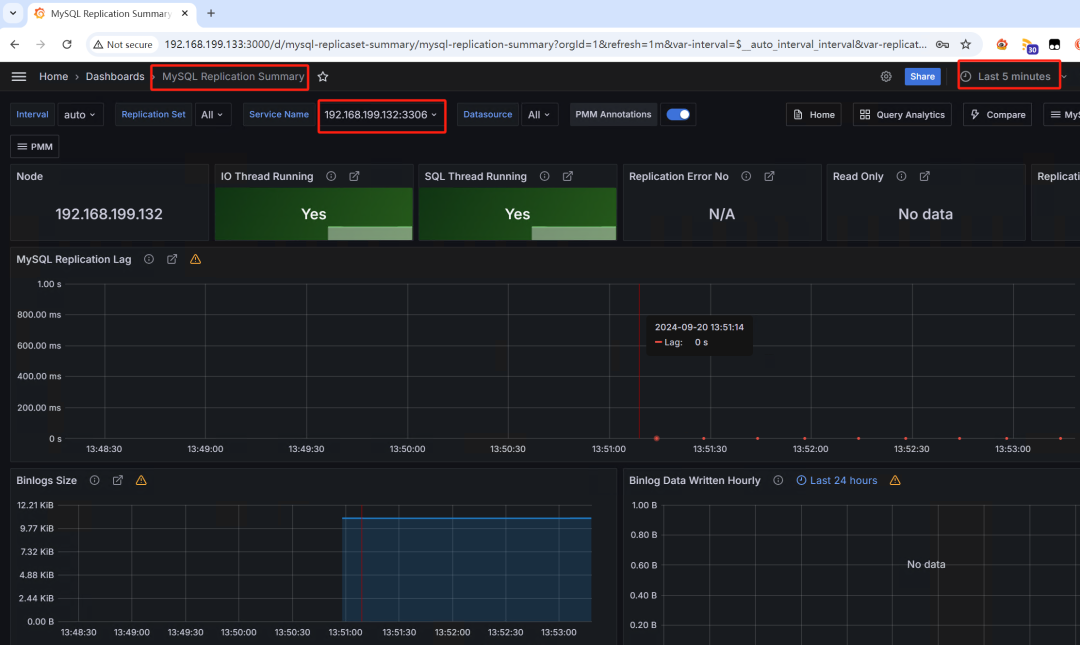Open the Home dashboard link button

(814, 114)
